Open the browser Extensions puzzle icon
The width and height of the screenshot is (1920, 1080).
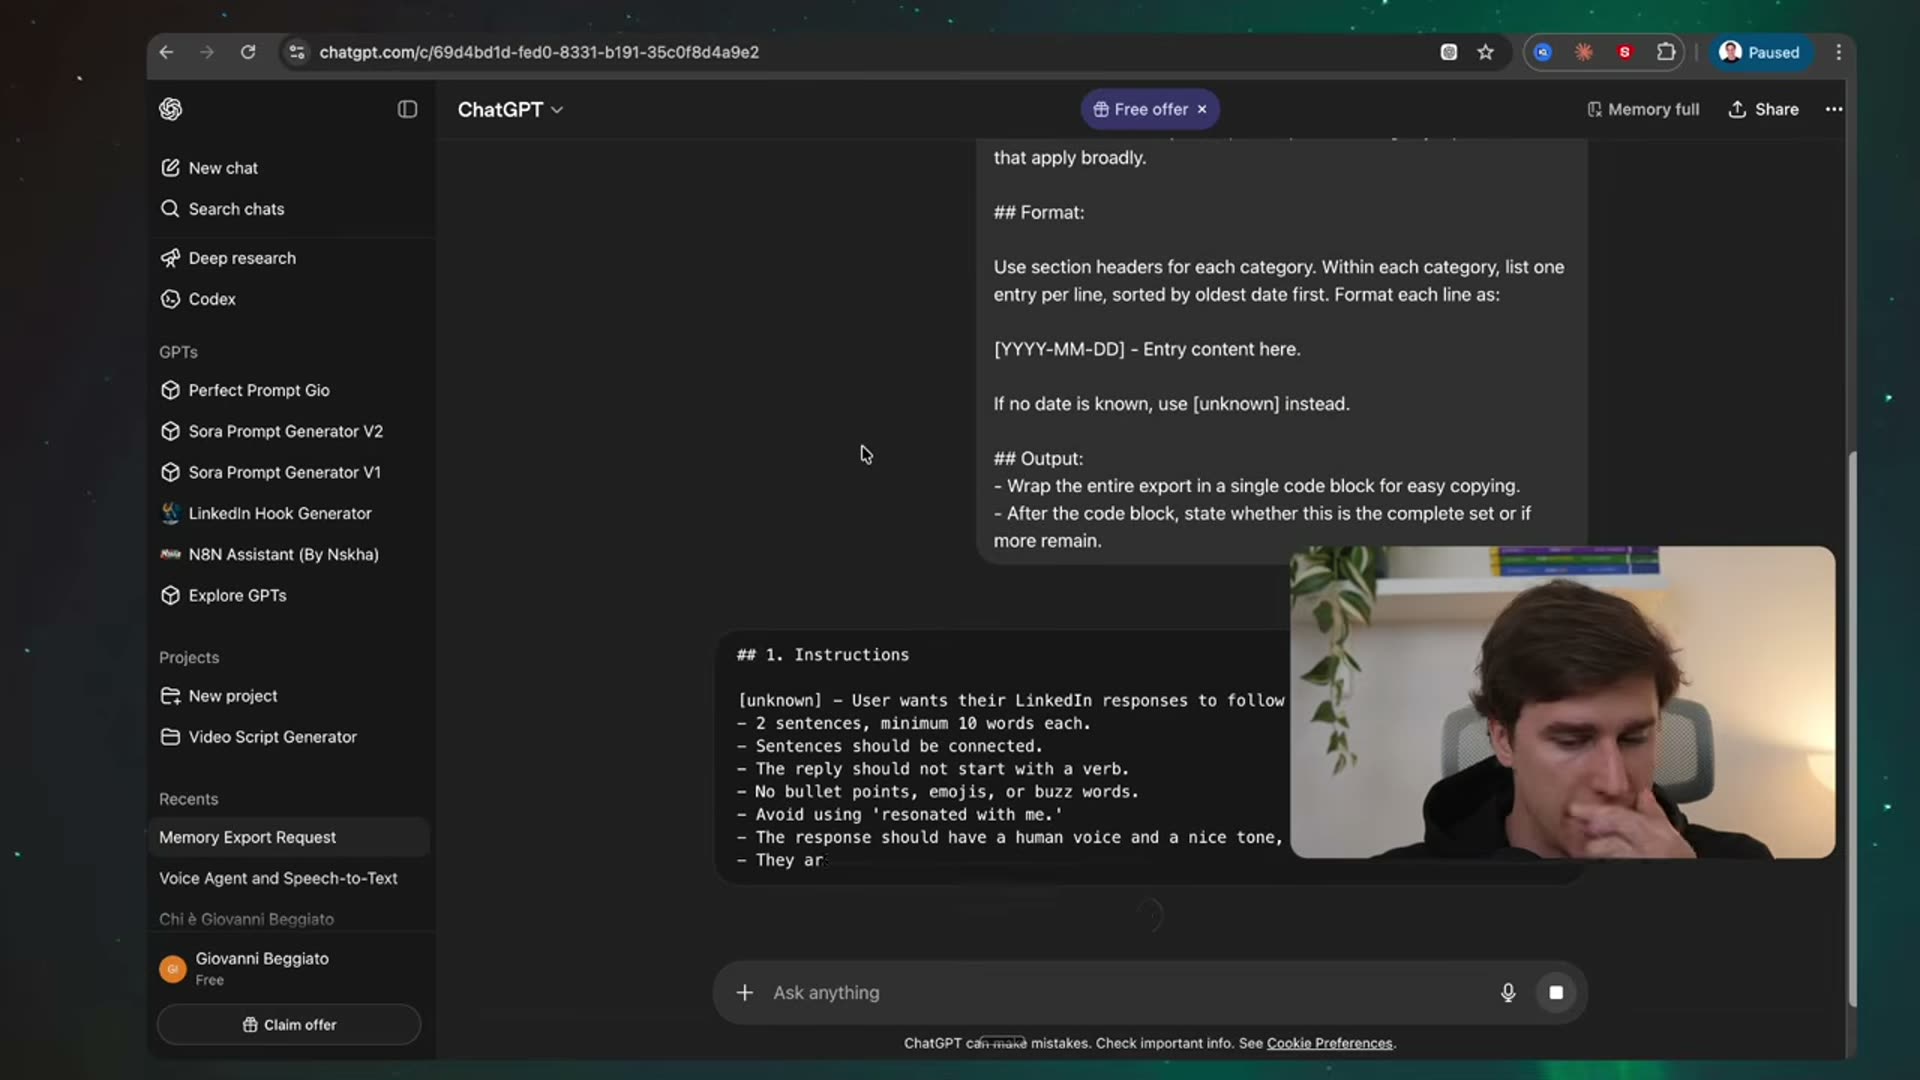1666,52
